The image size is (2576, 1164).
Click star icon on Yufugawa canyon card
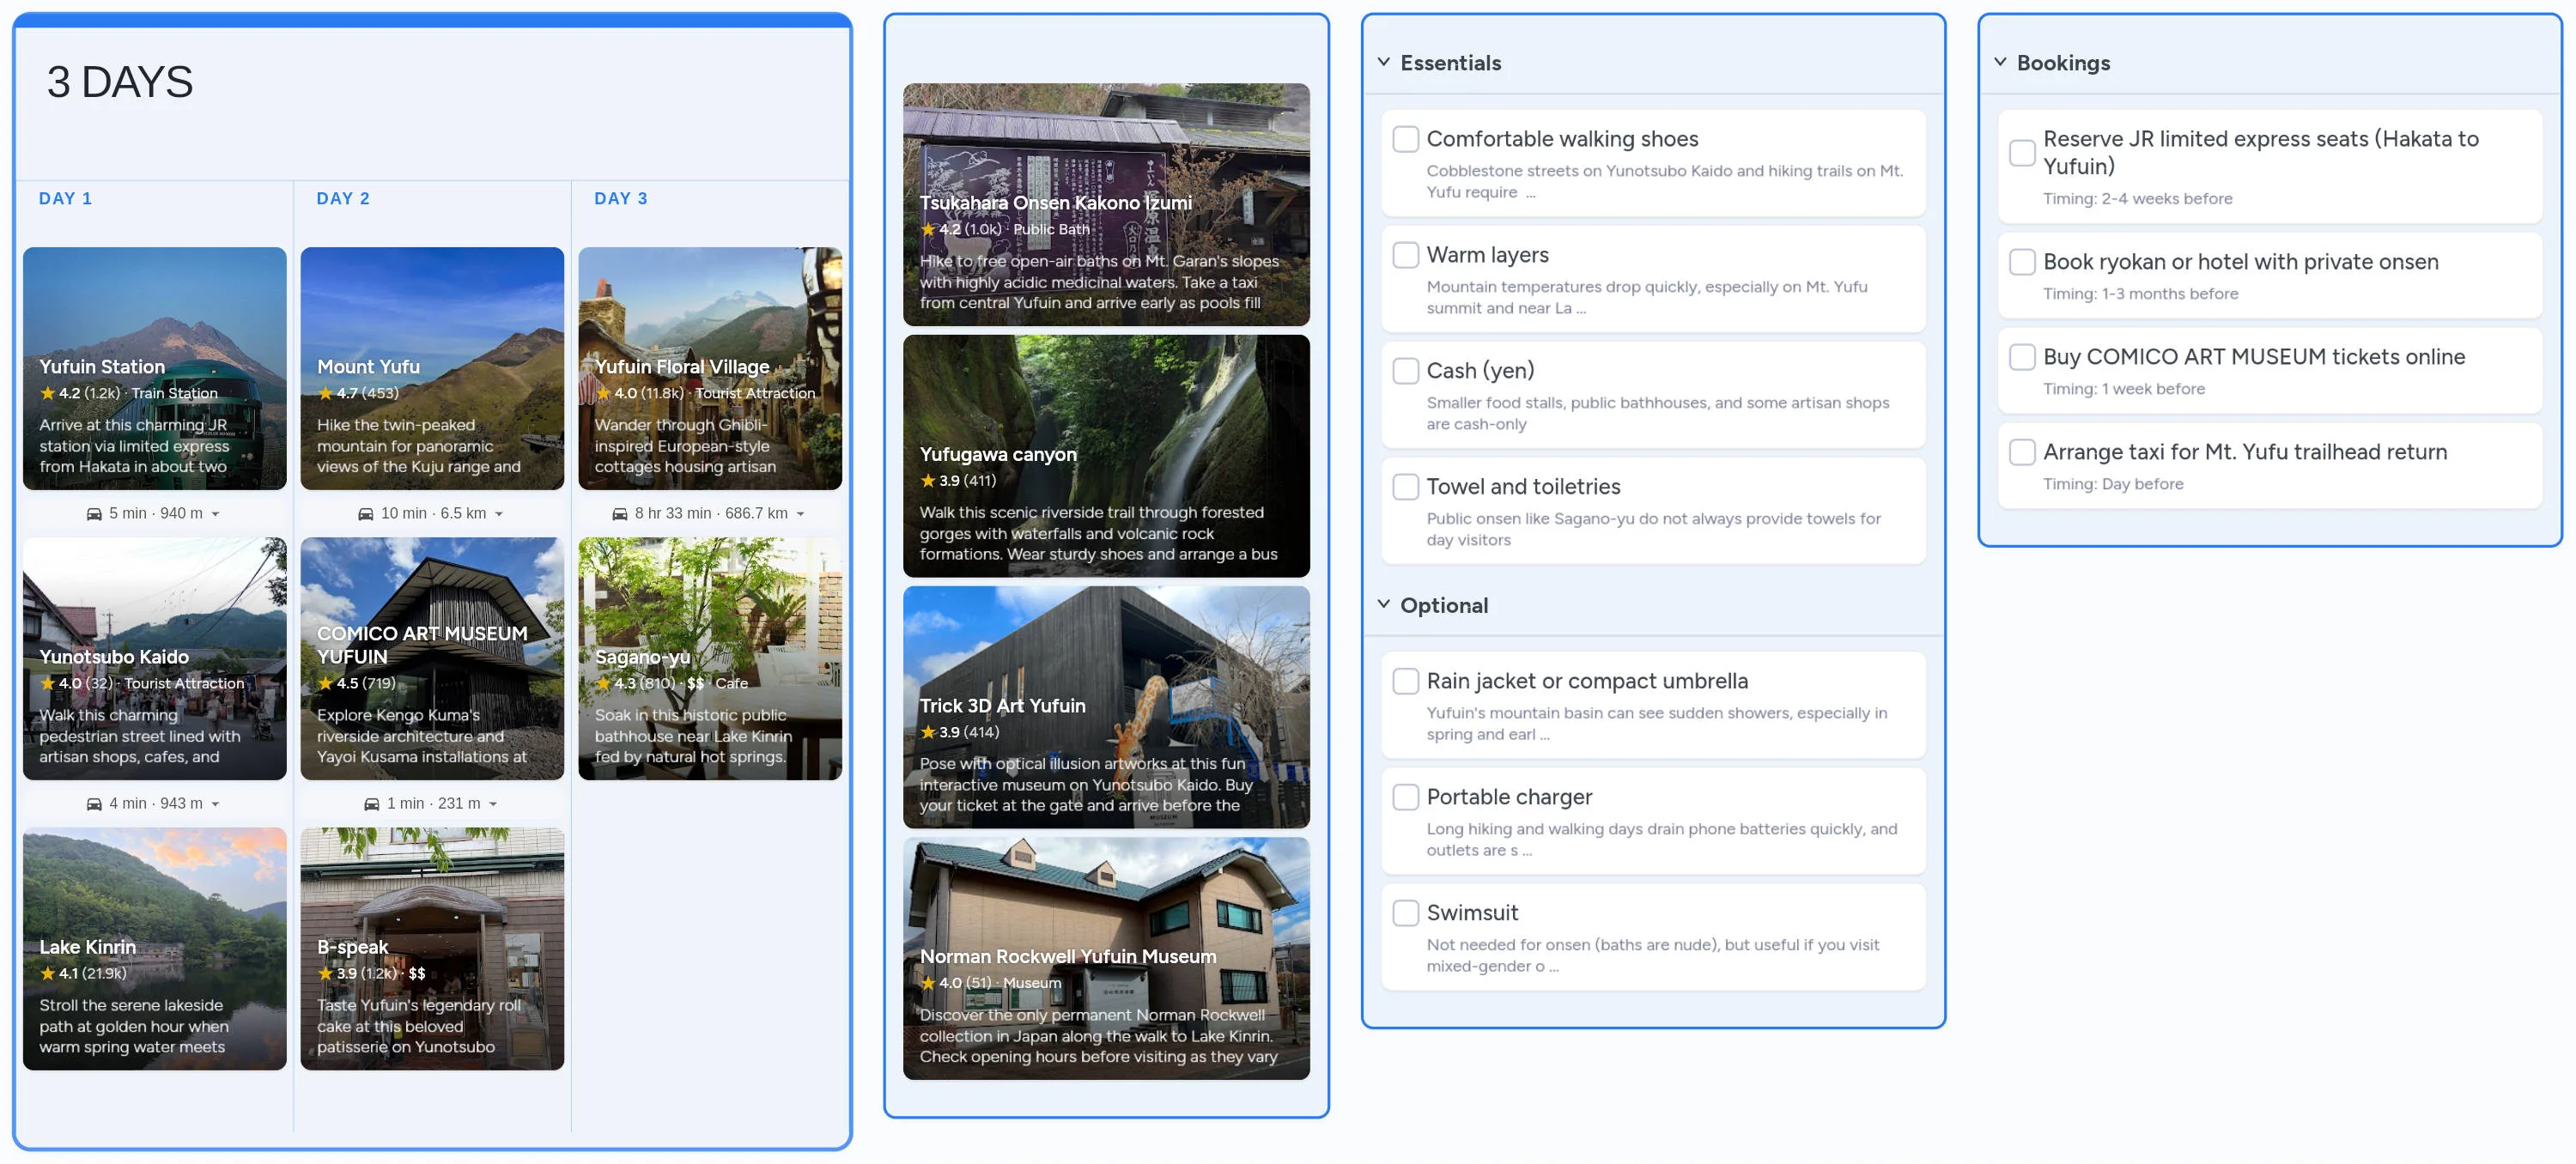928,481
